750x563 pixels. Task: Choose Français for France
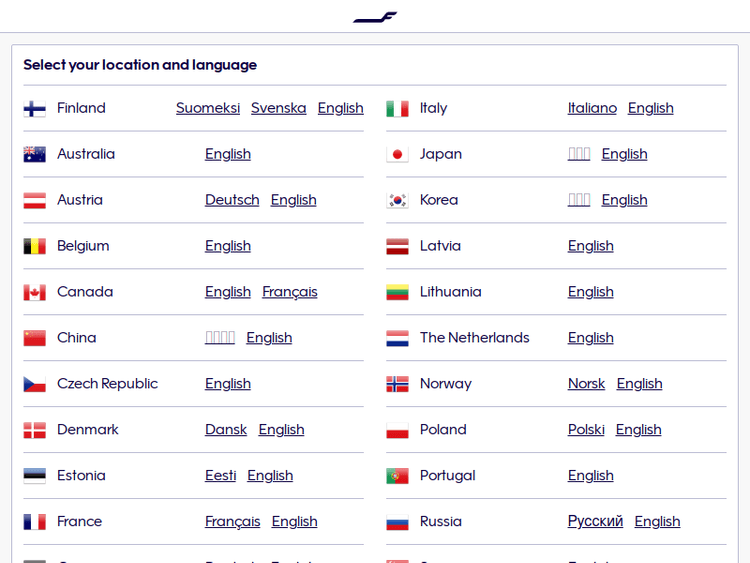(232, 521)
